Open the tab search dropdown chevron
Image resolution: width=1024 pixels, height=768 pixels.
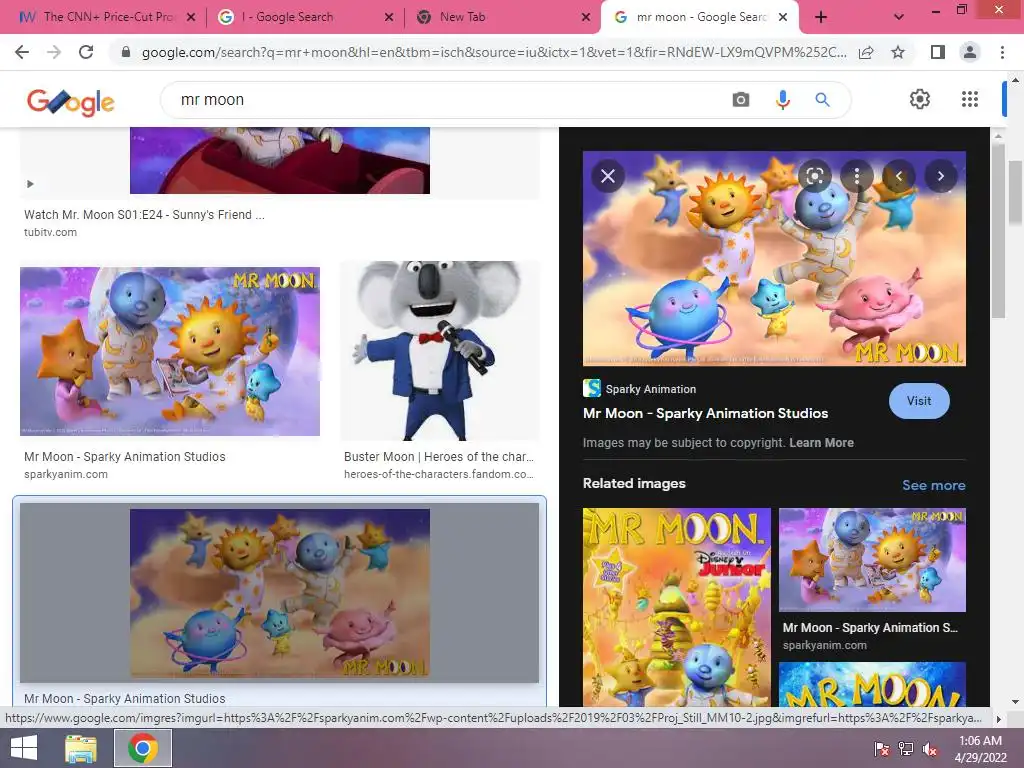[899, 17]
